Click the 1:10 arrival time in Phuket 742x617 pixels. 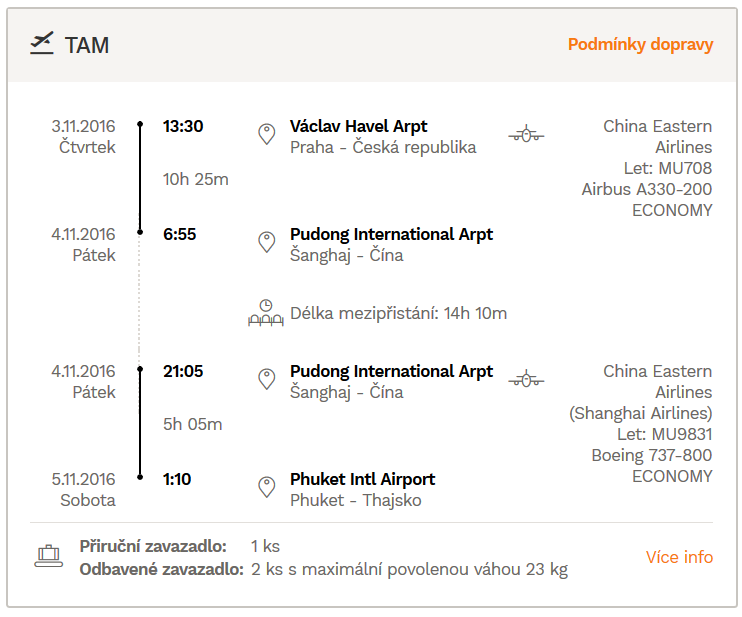tap(177, 479)
